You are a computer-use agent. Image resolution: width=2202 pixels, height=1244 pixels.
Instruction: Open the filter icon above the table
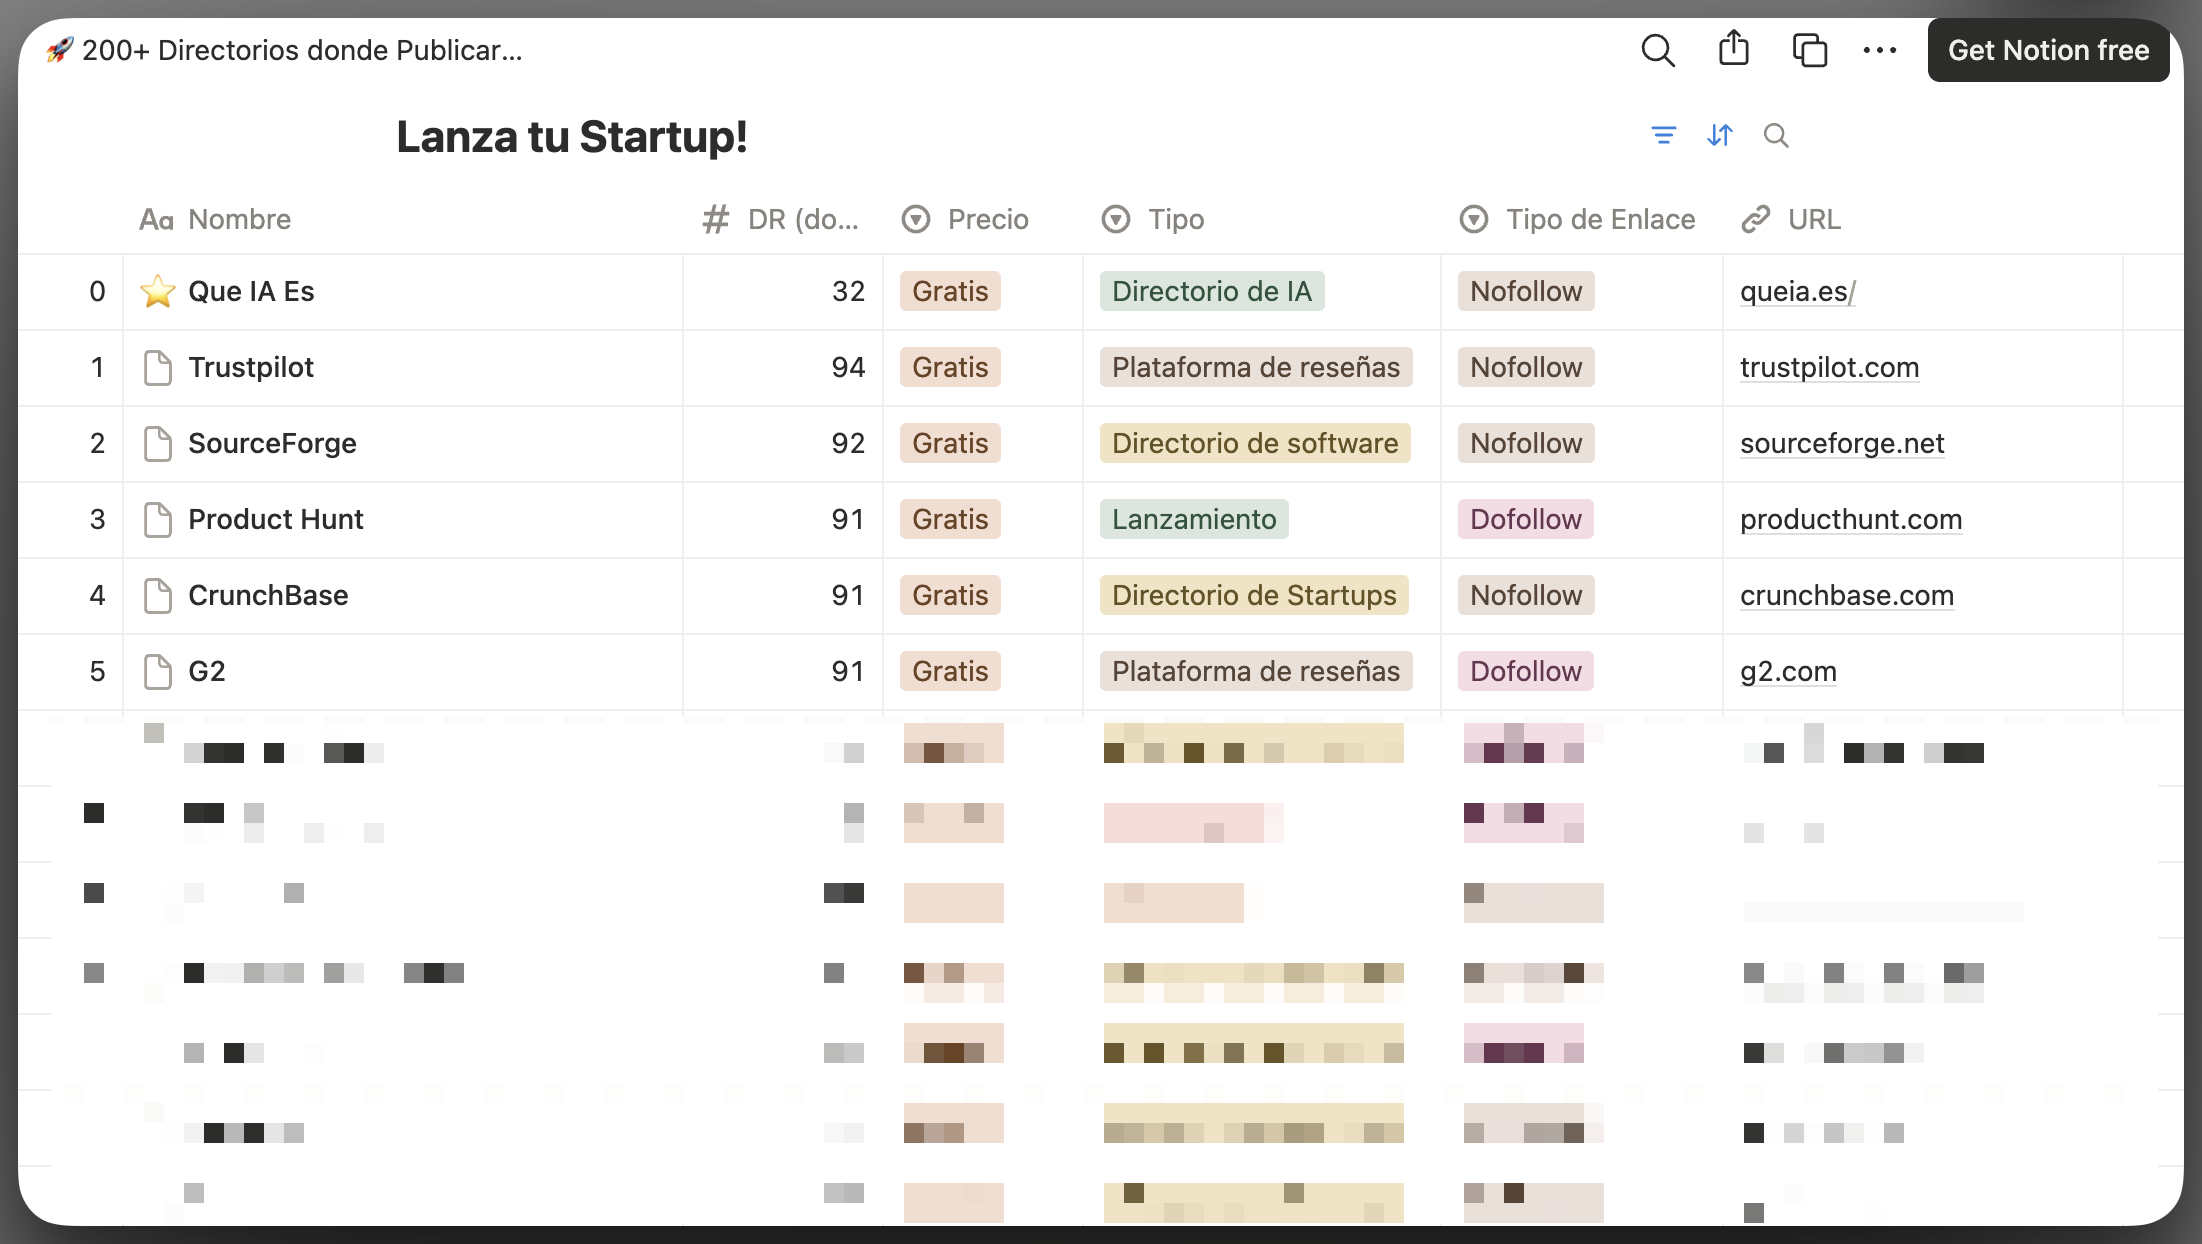1664,135
